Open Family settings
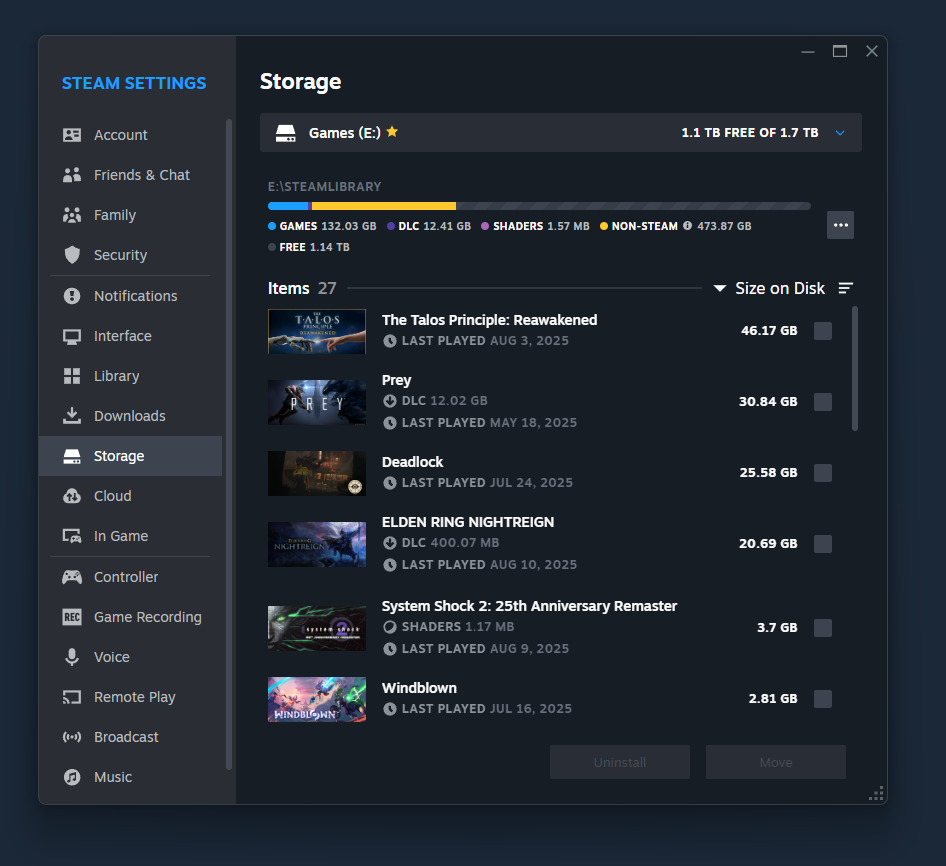Viewport: 946px width, 866px height. [x=130, y=215]
